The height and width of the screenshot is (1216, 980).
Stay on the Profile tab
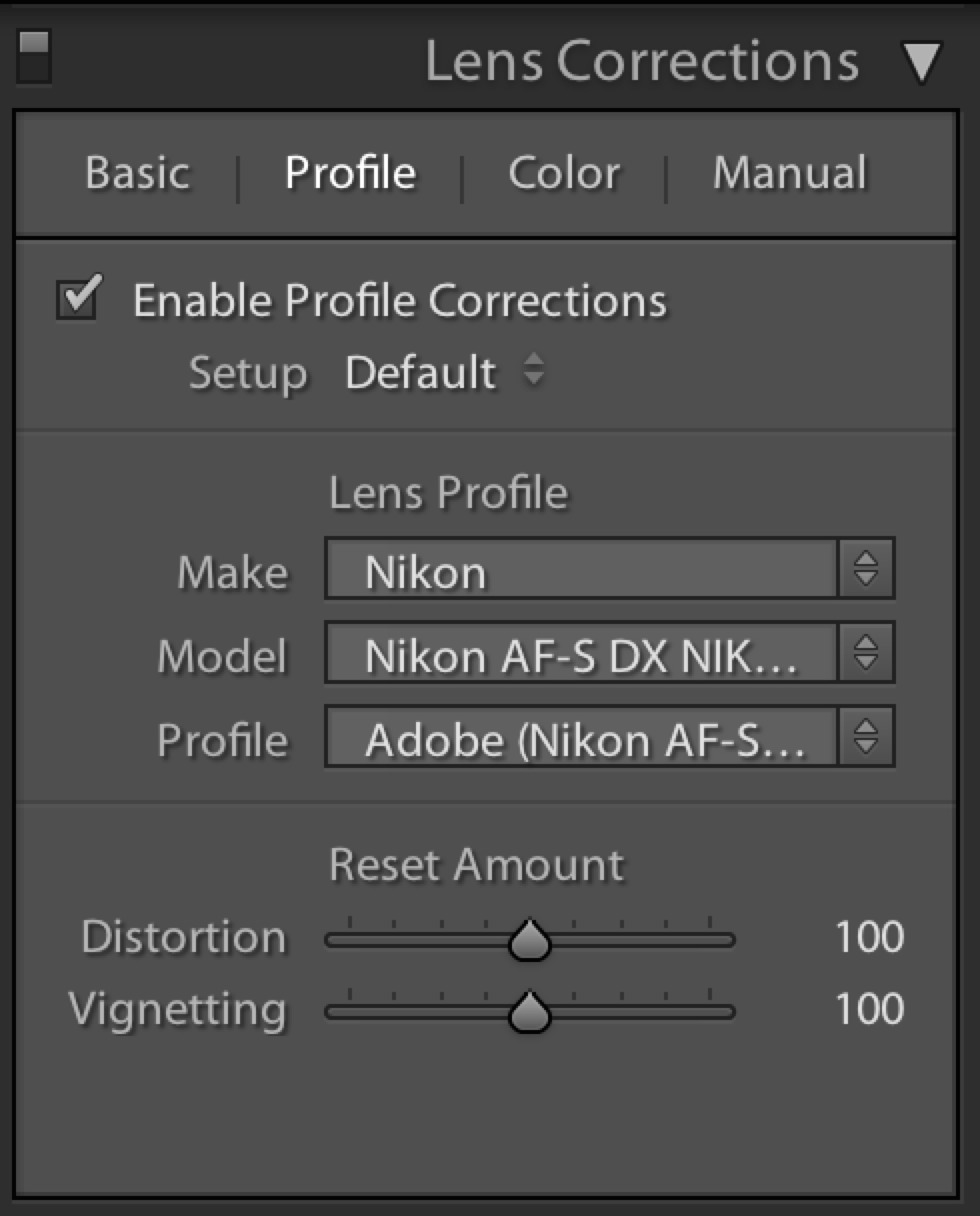click(350, 172)
